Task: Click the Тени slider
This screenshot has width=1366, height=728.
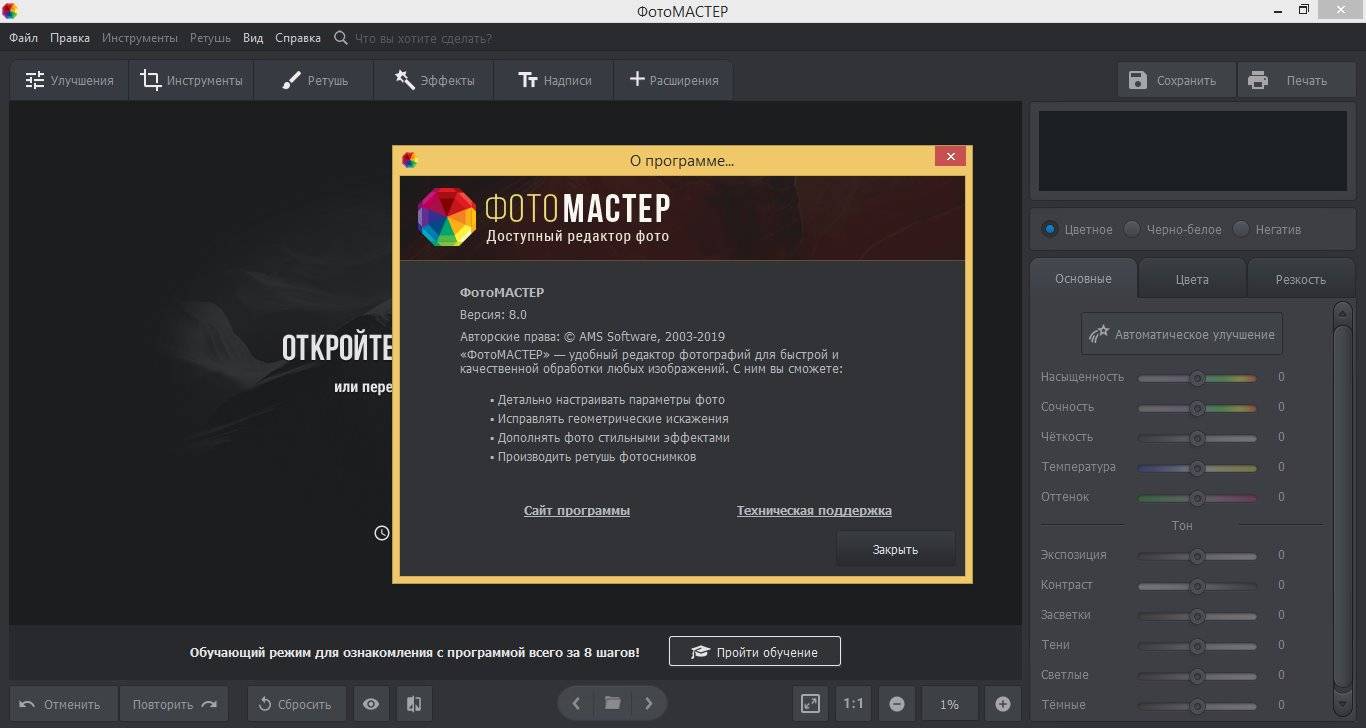Action: [1197, 646]
